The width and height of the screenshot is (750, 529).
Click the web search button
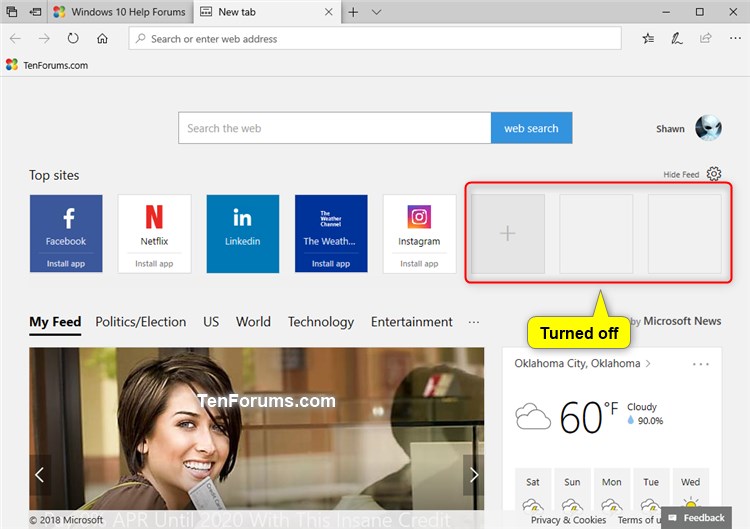click(x=531, y=128)
